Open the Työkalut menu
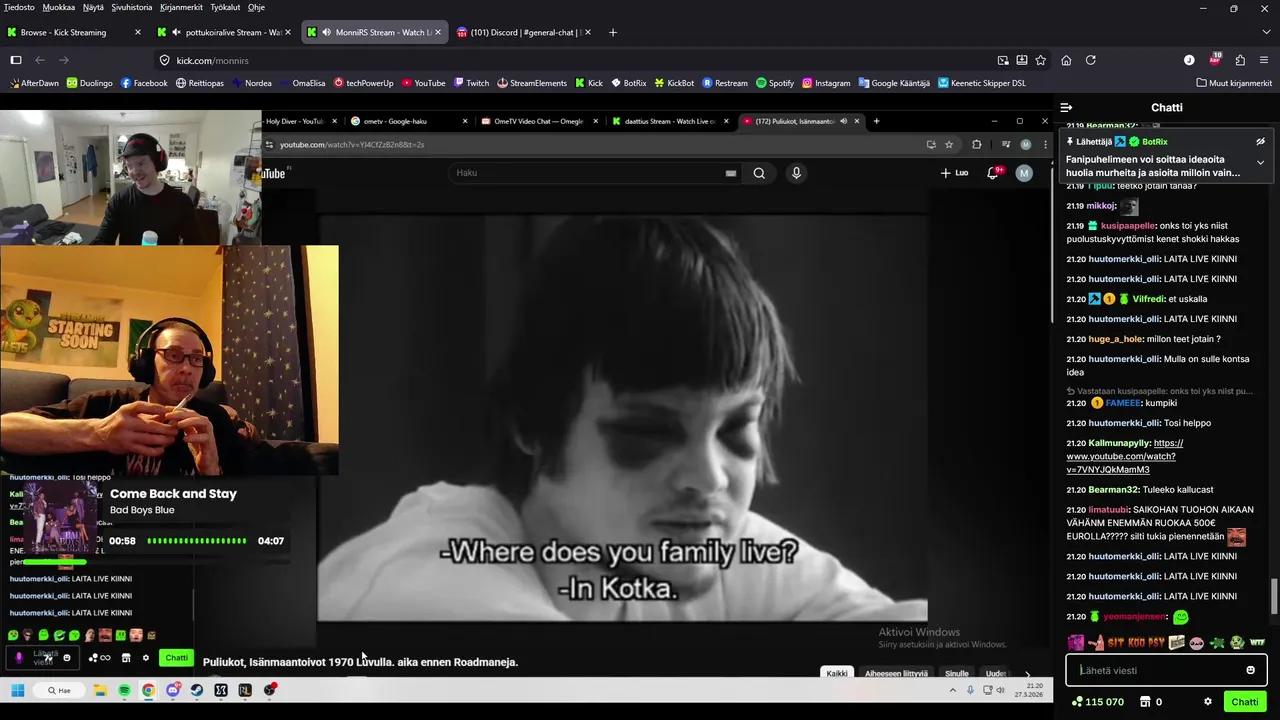Screen dimensions: 1280x720 point(225,7)
